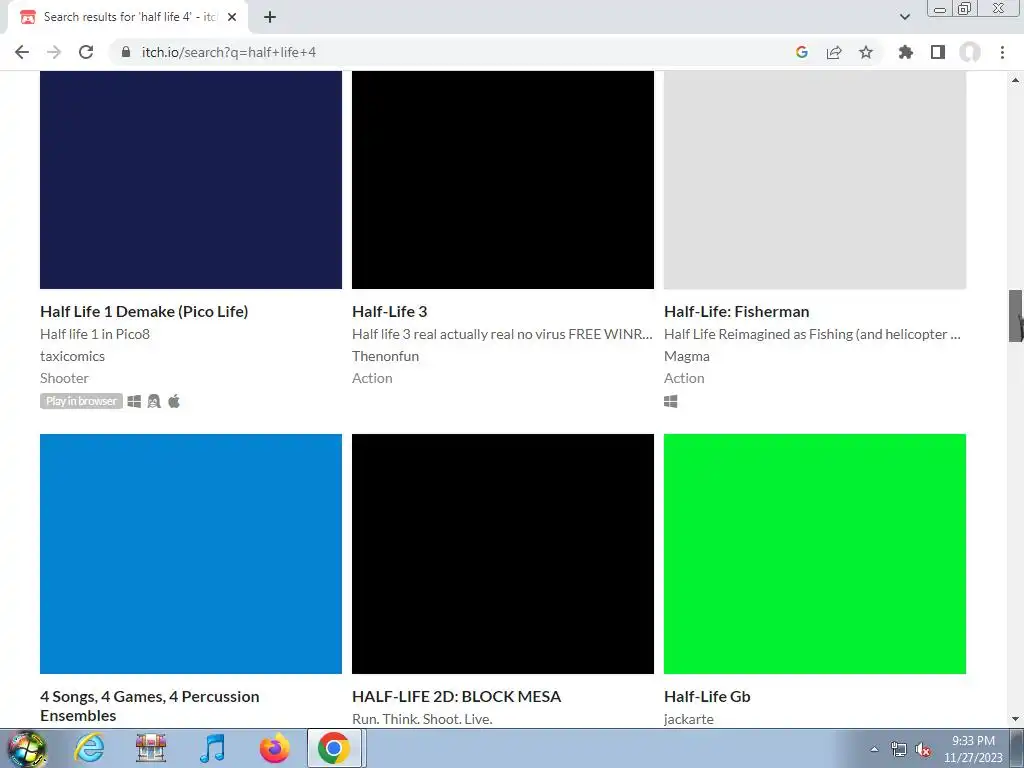Click the Shooter genre under Pico Life
This screenshot has width=1024, height=768.
point(64,378)
